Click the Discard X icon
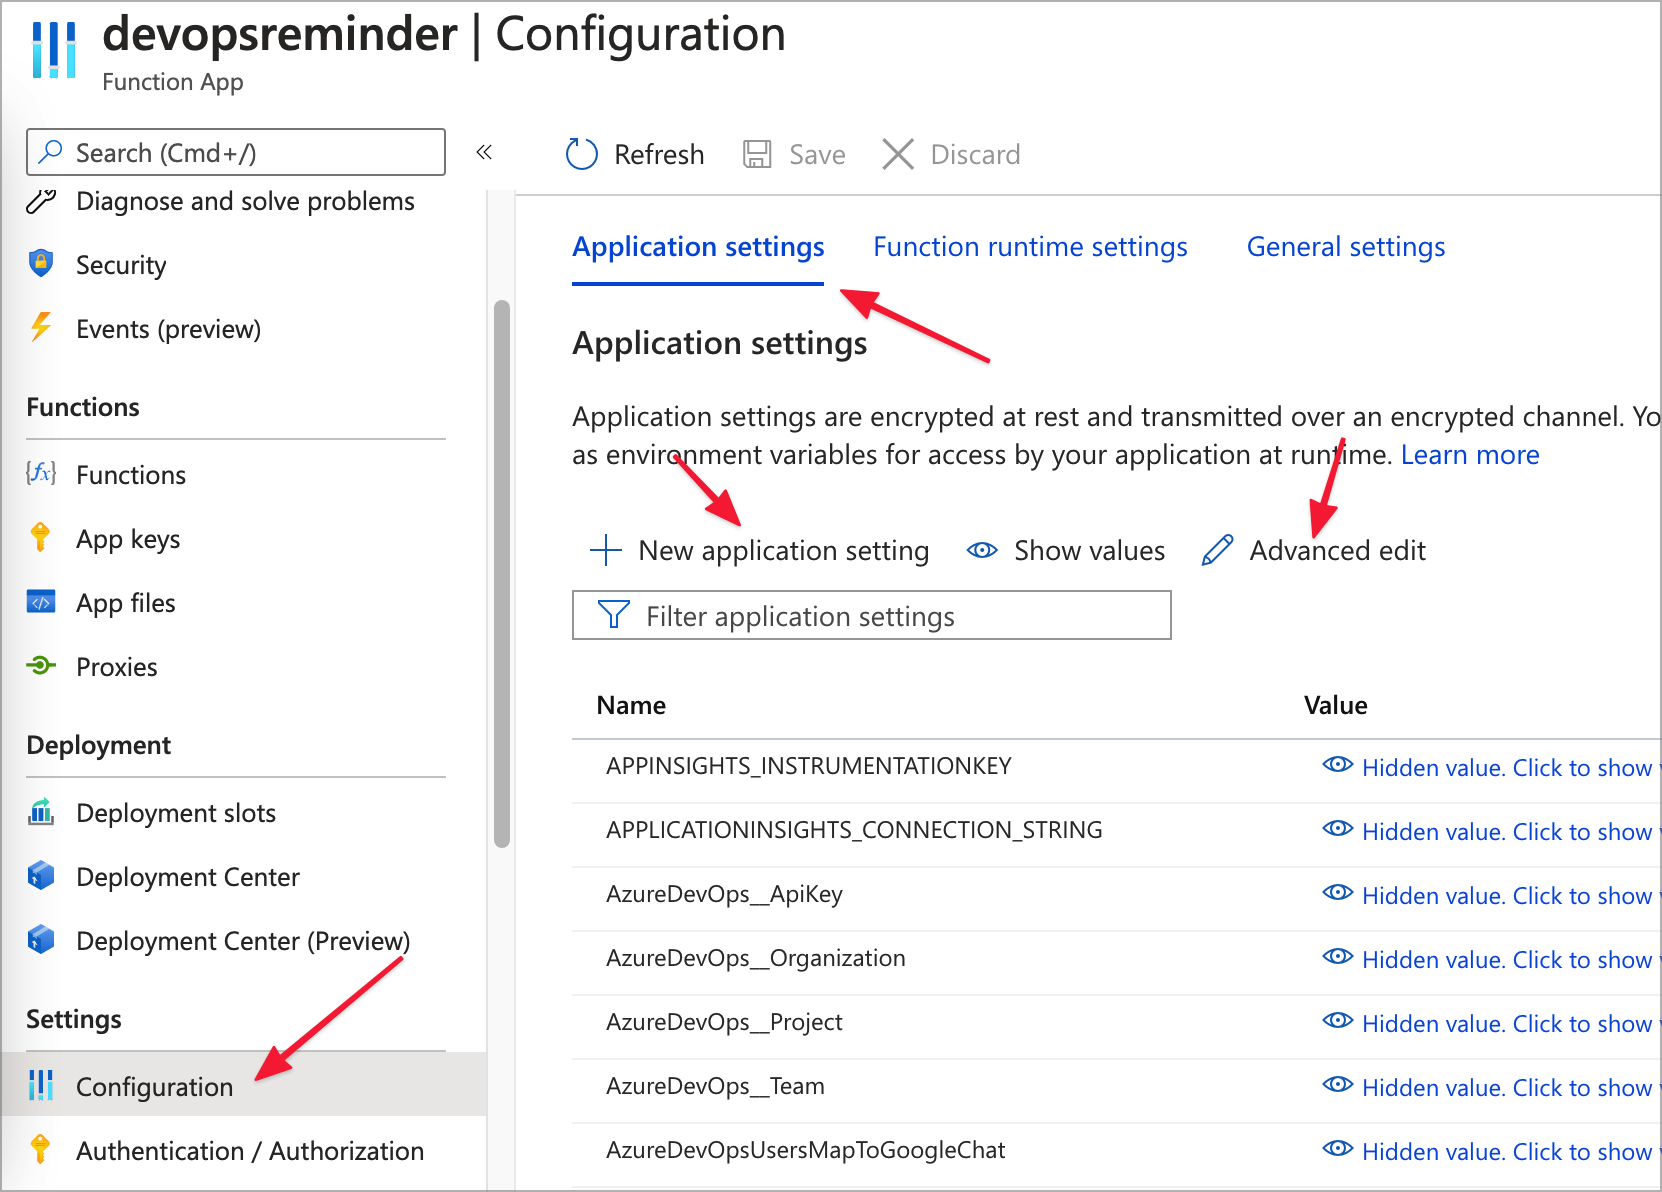The height and width of the screenshot is (1192, 1662). (x=898, y=154)
